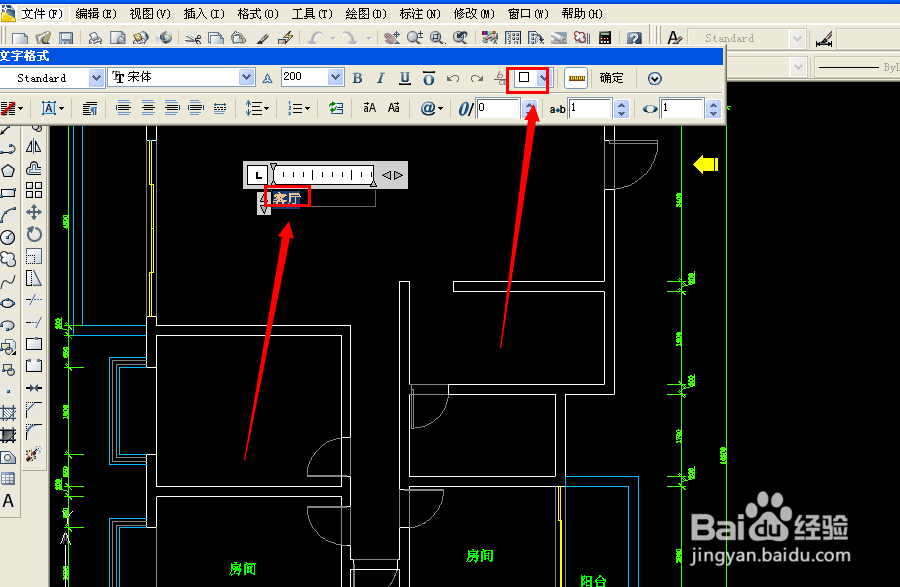The image size is (900, 587).
Task: Activate the Pan hand tool
Action: [x=392, y=38]
